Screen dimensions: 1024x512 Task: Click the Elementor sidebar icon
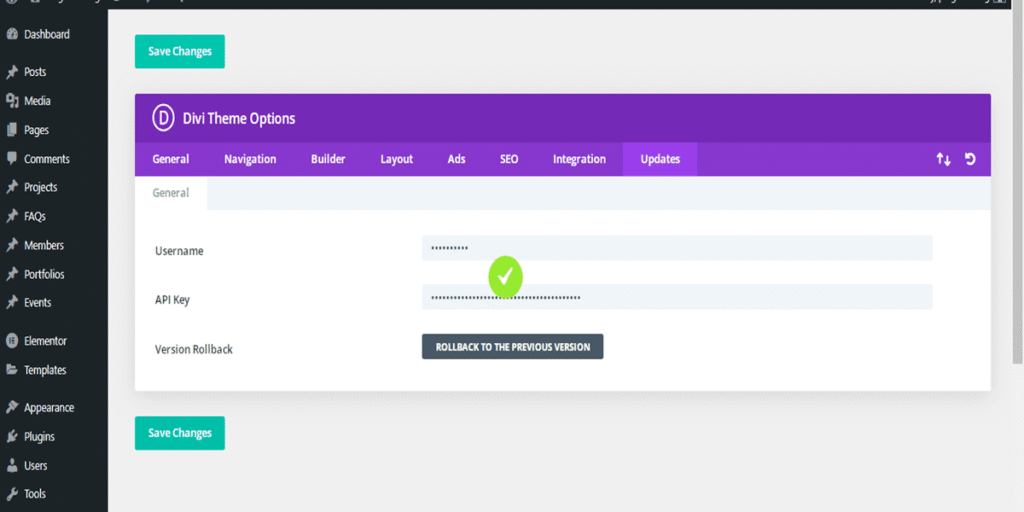pyautogui.click(x=12, y=341)
